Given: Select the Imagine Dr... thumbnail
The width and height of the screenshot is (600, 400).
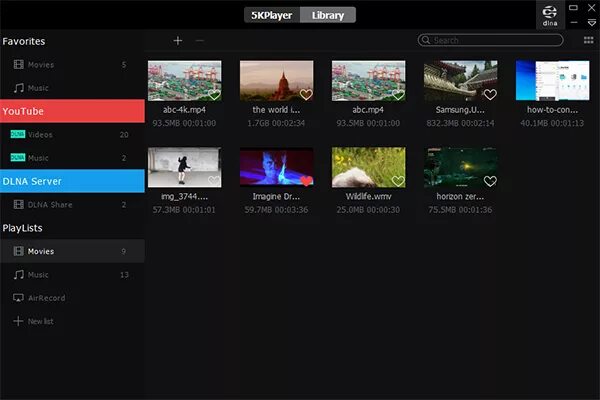Looking at the screenshot, I should tap(276, 167).
